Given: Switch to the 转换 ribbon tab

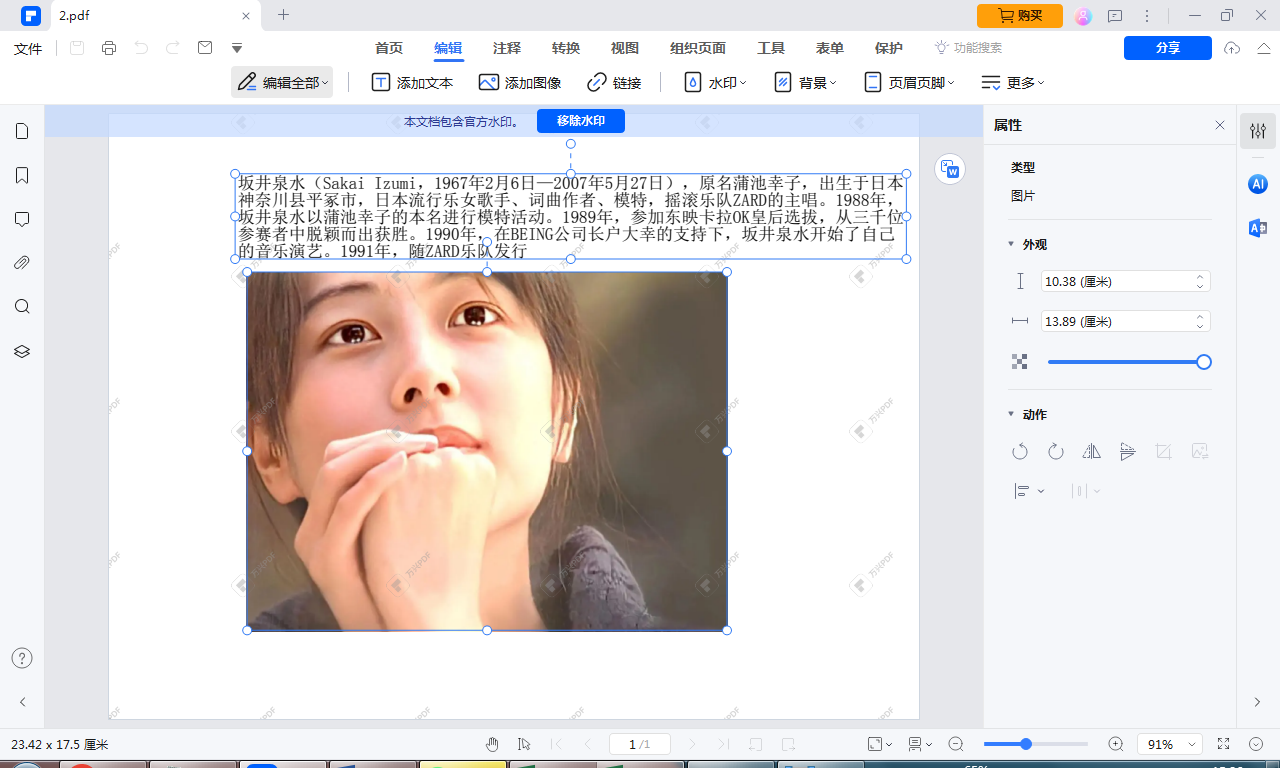Looking at the screenshot, I should point(564,47).
